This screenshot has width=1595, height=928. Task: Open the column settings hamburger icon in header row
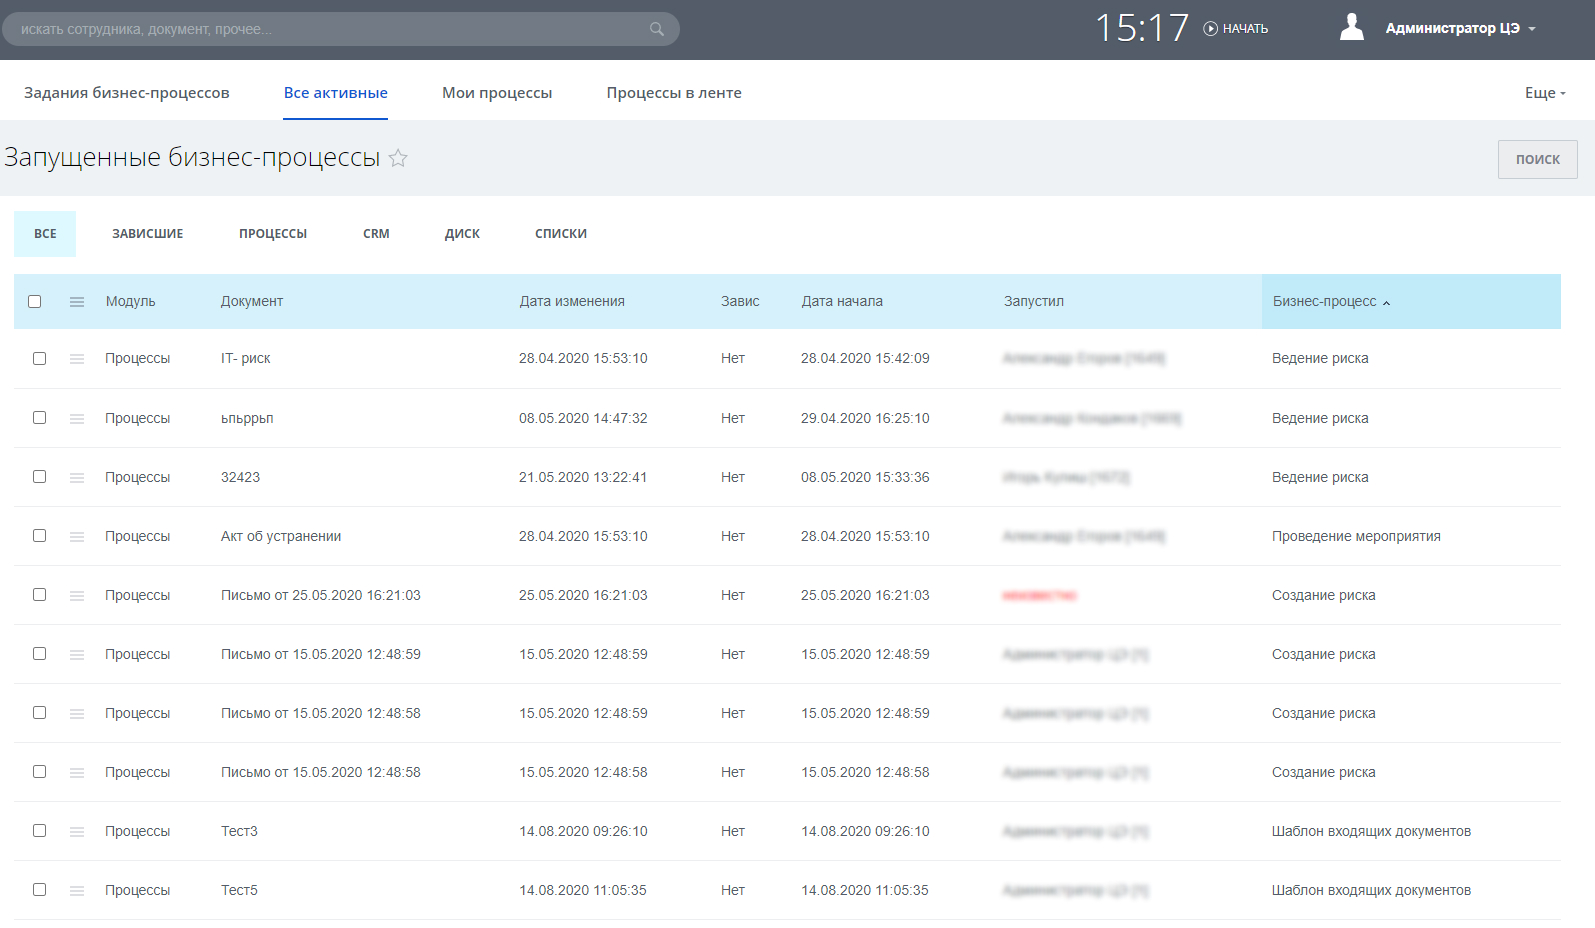point(77,302)
